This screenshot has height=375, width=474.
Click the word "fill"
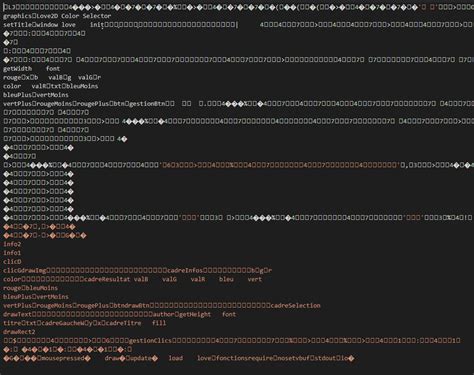tap(159, 323)
